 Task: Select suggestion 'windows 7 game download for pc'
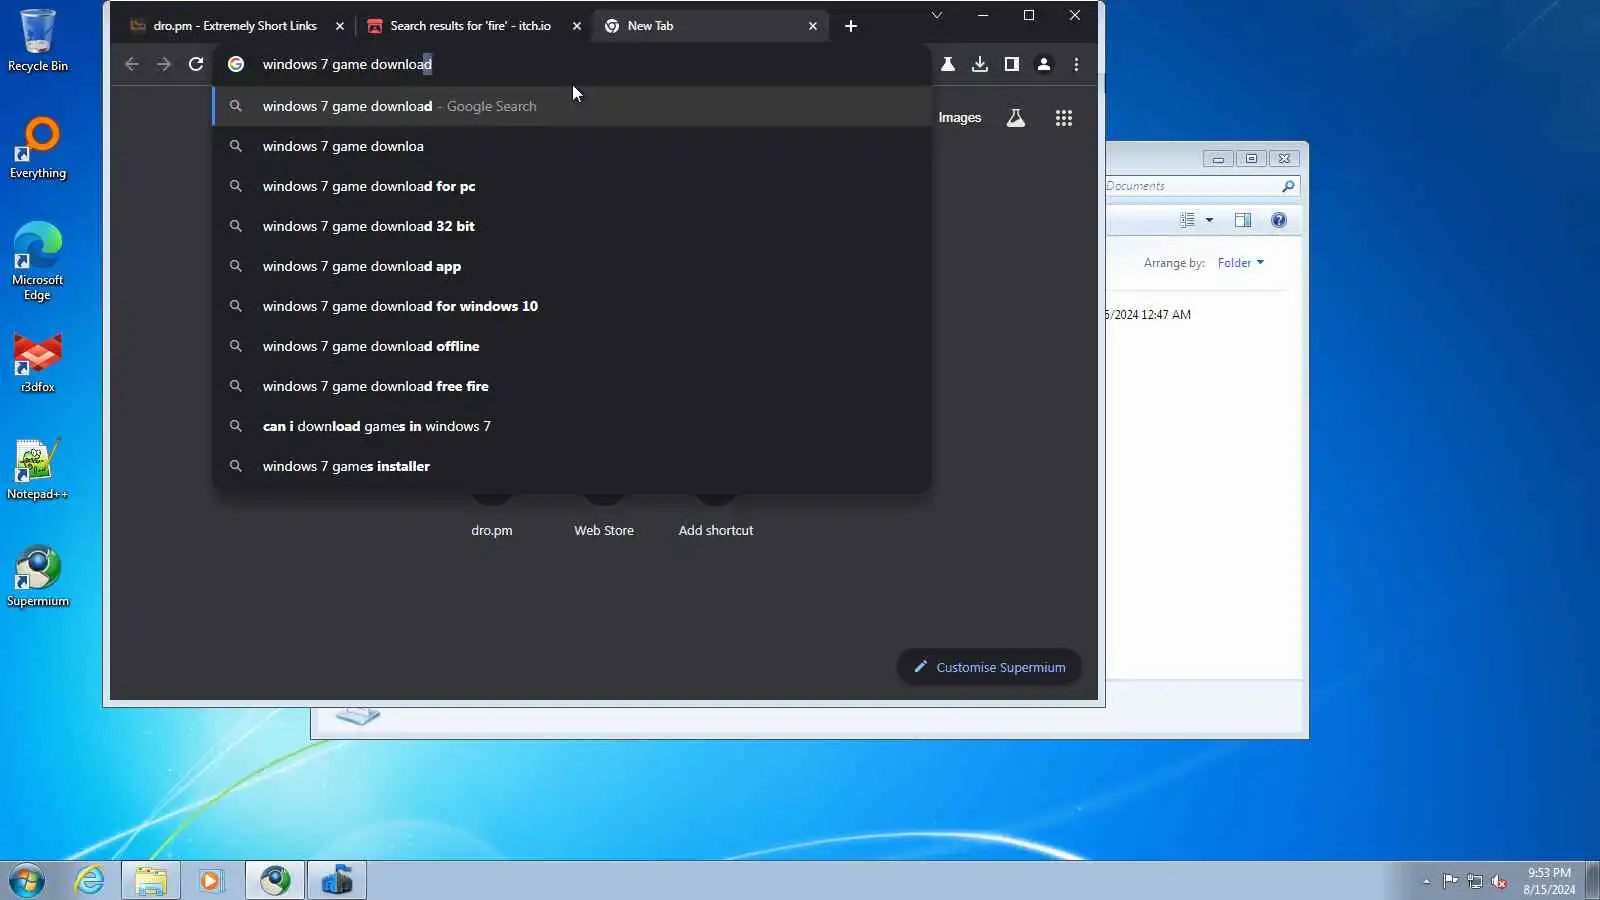click(x=572, y=186)
